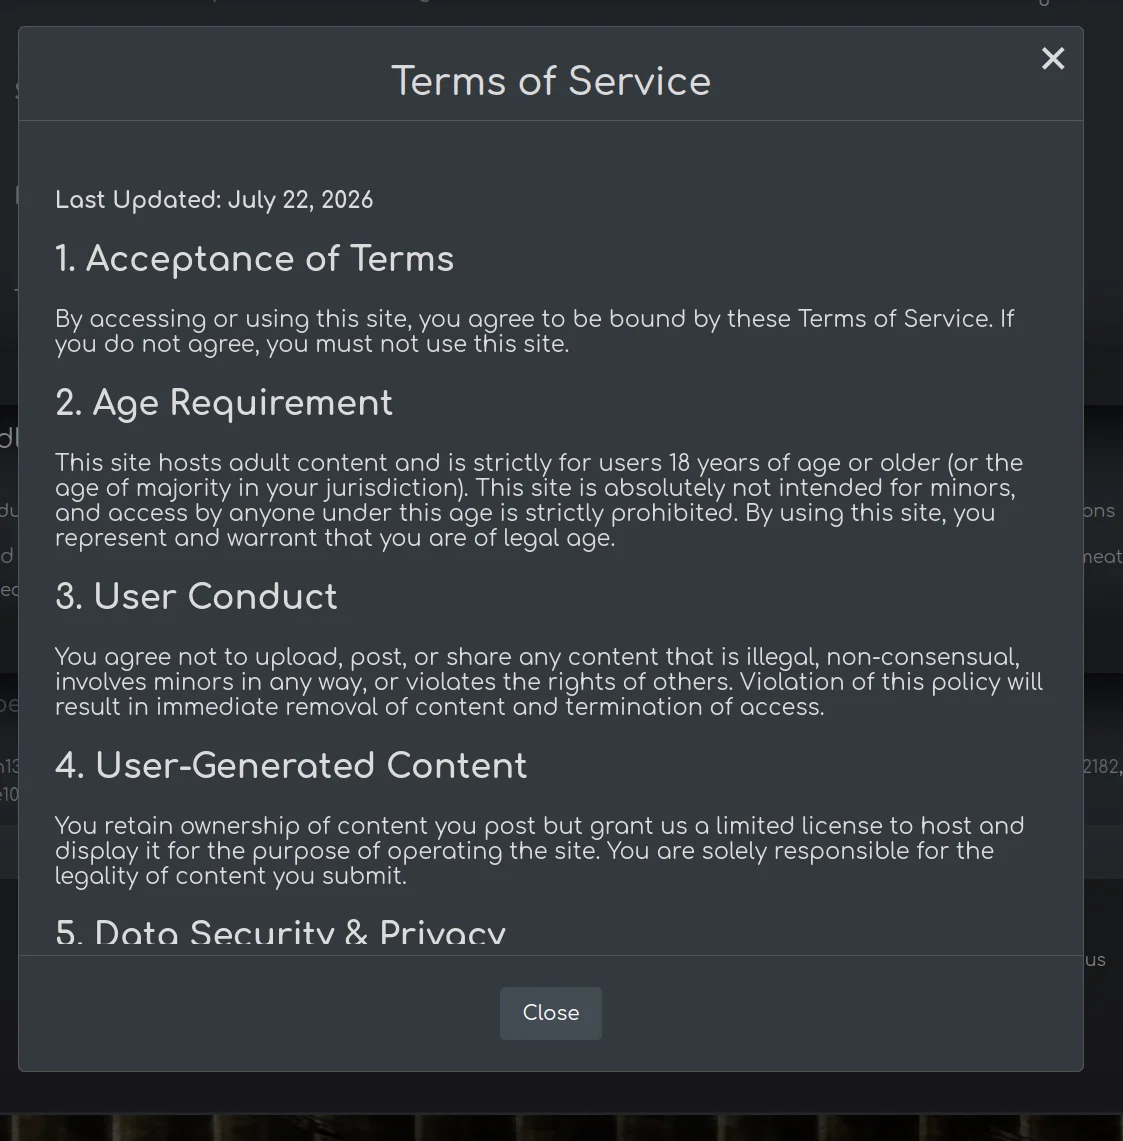Screen dimensions: 1123x1141
Task: Select the User-Generated Content heading
Action: point(291,766)
